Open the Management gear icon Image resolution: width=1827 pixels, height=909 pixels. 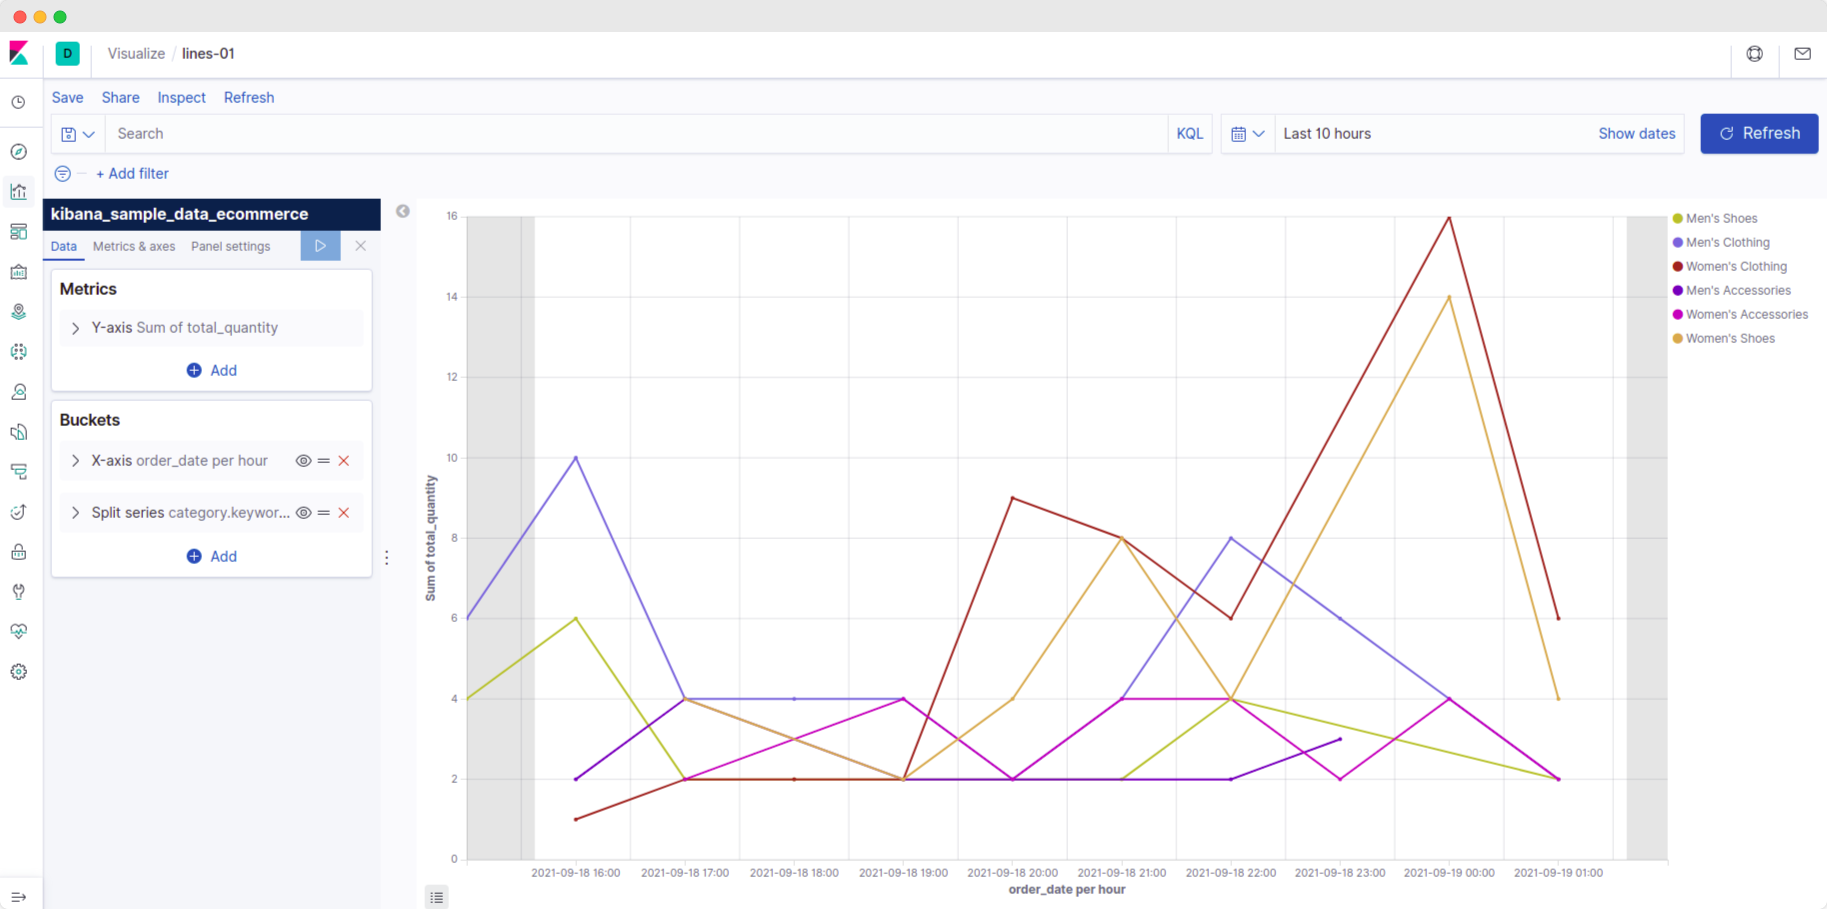[x=19, y=672]
